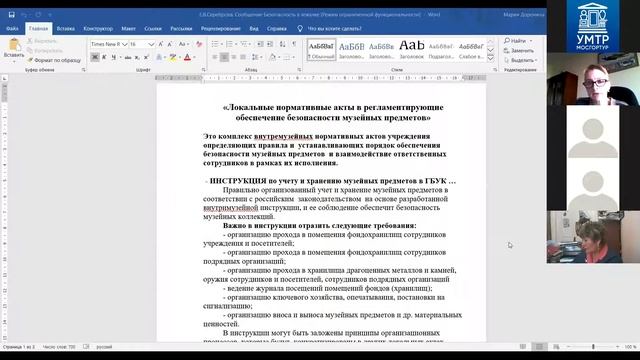
Task: Decrease font size with the smaller A icon
Action: click(170, 44)
